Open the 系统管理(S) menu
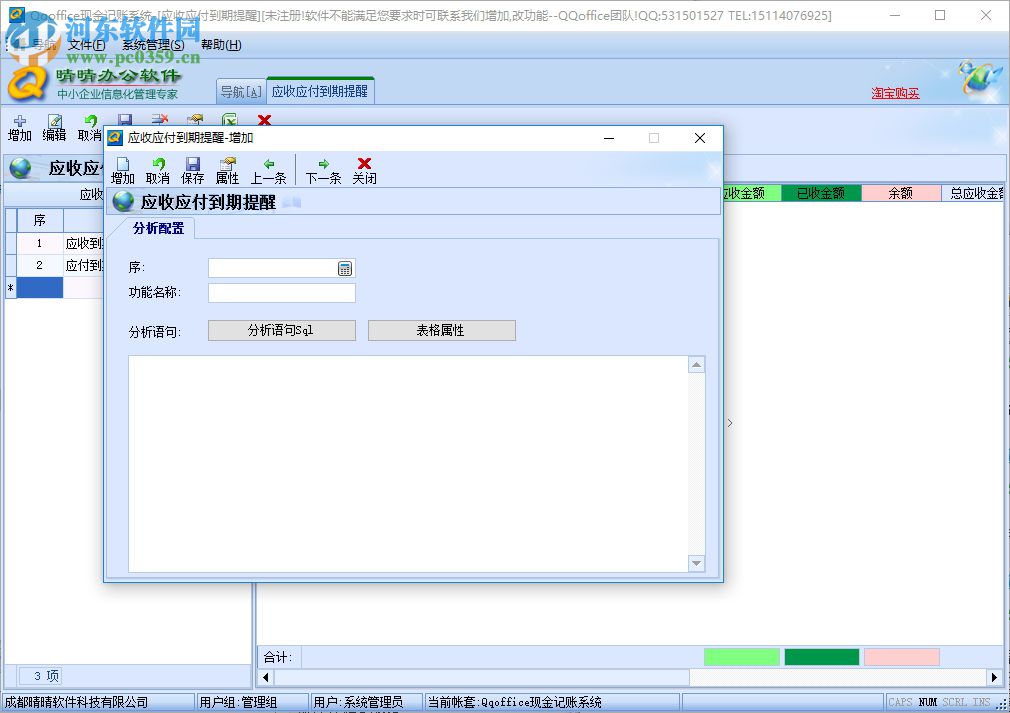The height and width of the screenshot is (713, 1010). (150, 44)
